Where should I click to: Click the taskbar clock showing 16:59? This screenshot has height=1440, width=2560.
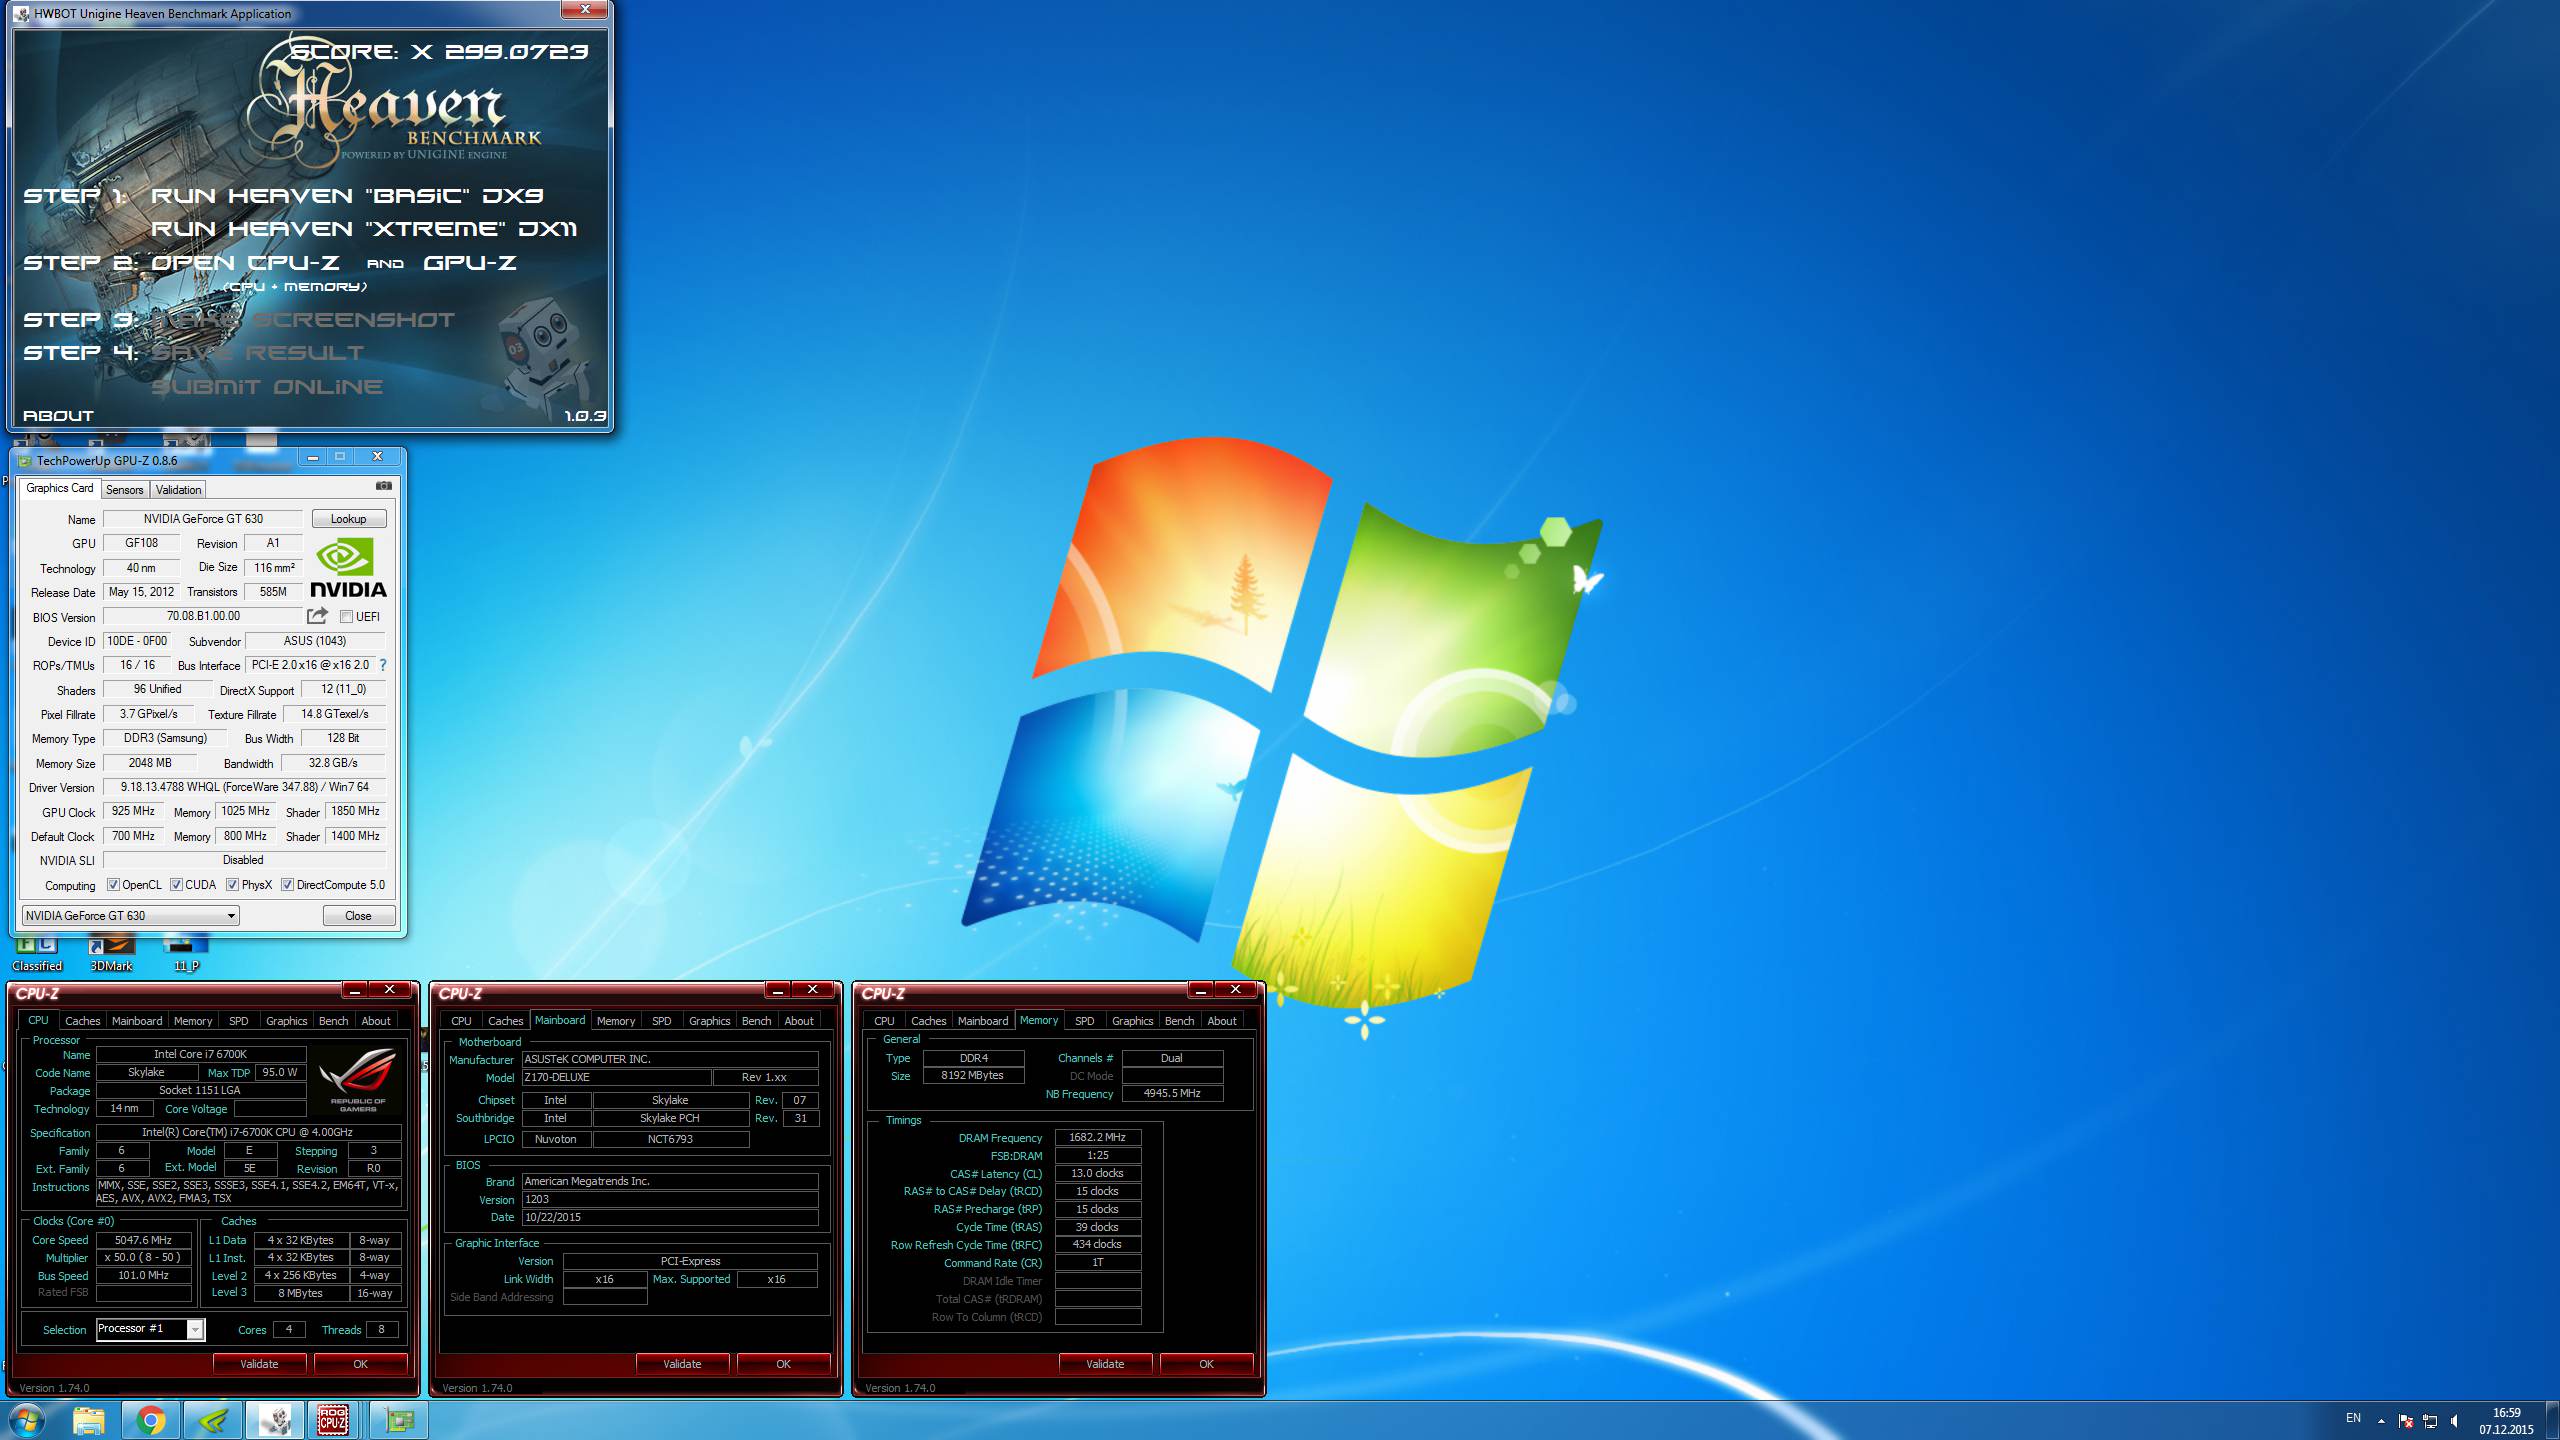coord(2506,1421)
